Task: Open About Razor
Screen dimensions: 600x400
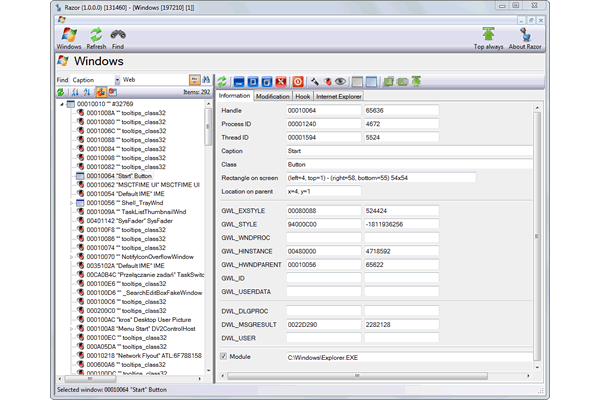Action: 525,38
